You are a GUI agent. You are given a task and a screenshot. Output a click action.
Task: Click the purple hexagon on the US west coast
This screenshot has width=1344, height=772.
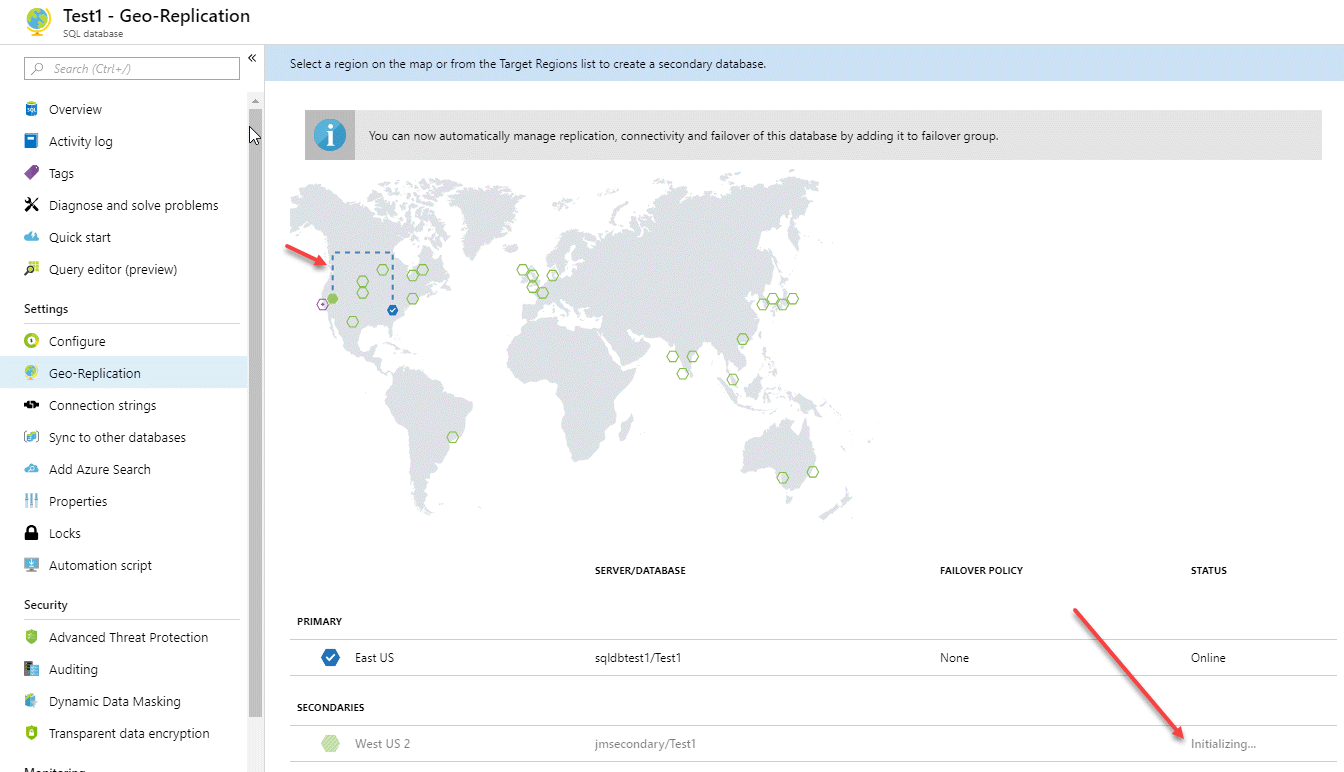[322, 305]
